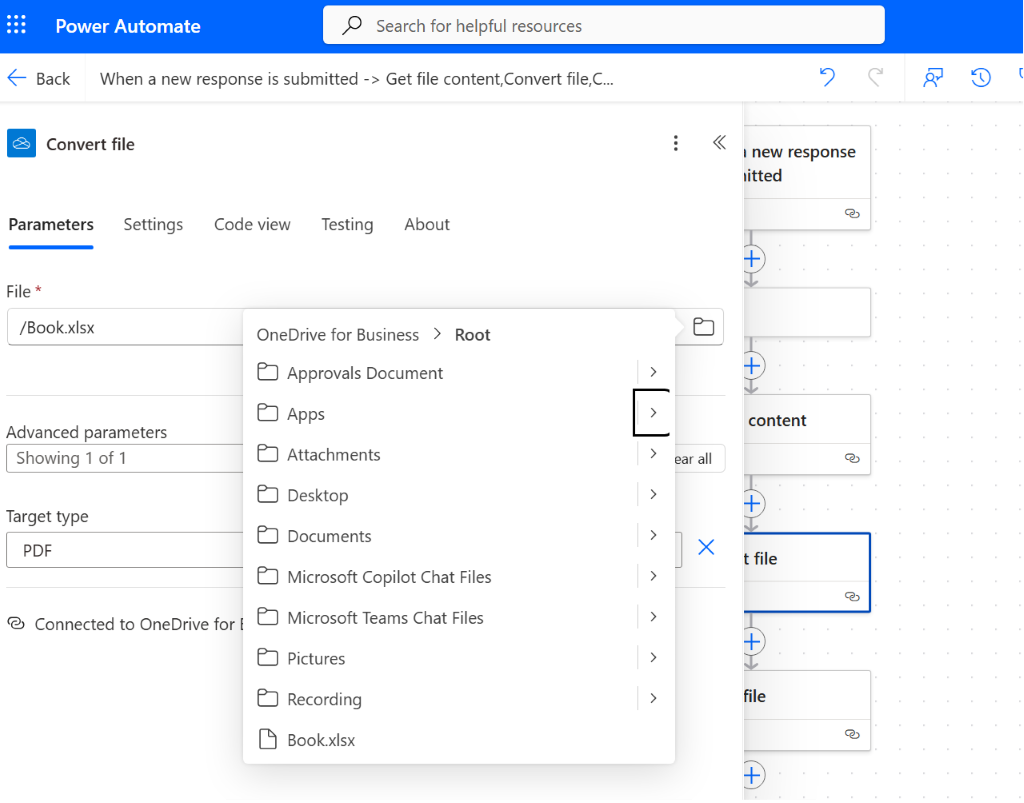Expand the Recording folder chevron
The image size is (1024, 803).
pos(653,698)
